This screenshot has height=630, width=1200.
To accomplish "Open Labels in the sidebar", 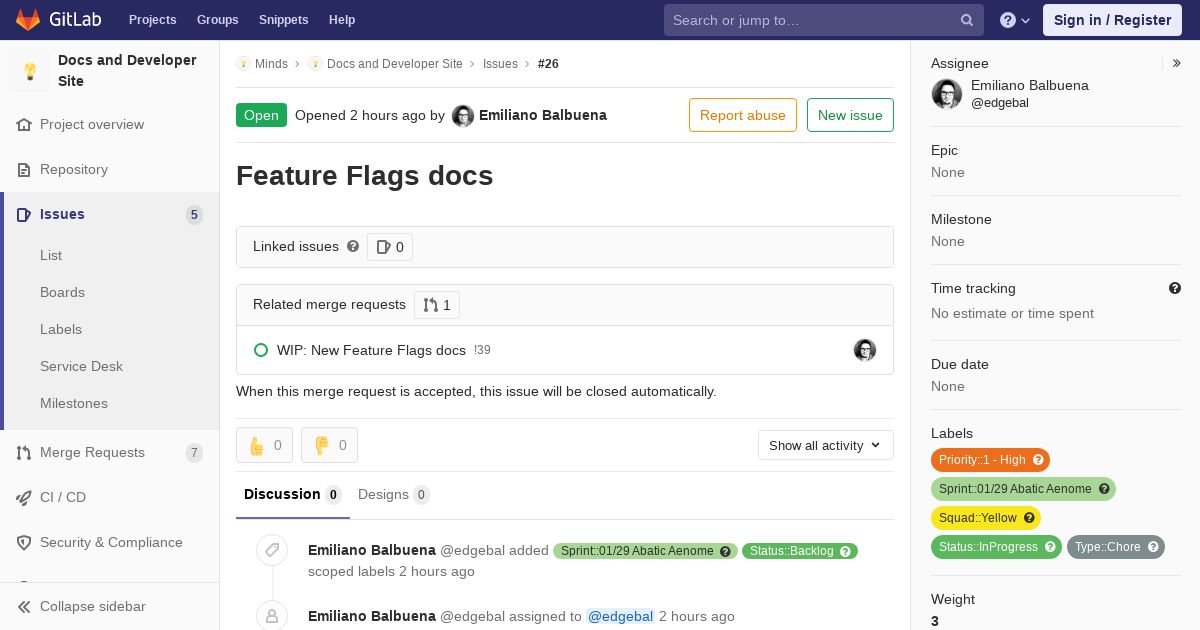I will click(x=61, y=329).
